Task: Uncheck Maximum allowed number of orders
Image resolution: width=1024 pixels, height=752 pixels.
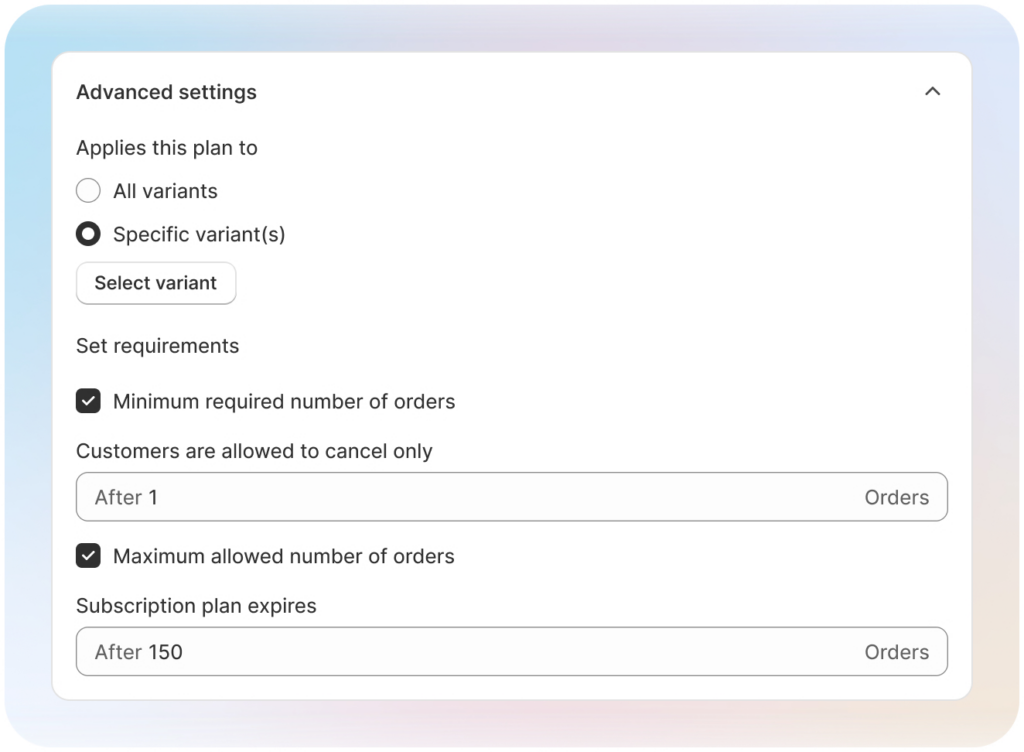Action: (x=88, y=556)
